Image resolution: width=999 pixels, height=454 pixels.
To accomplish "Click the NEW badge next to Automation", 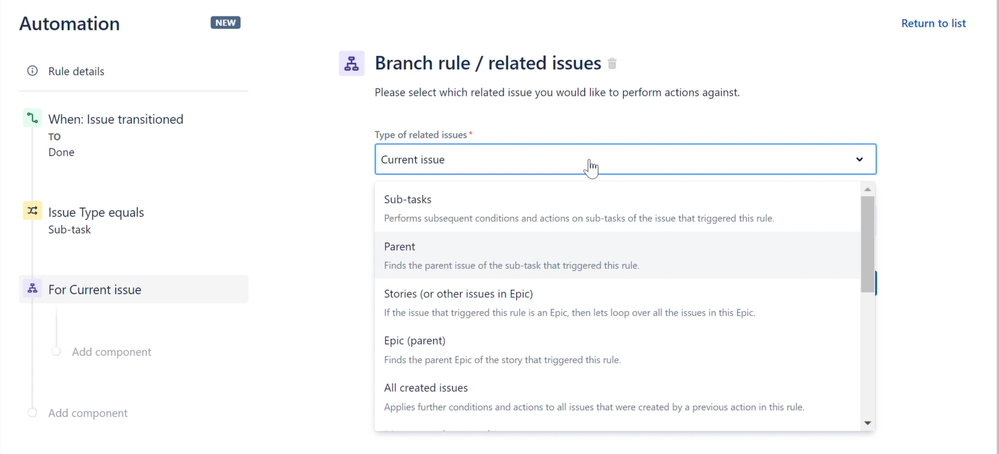I will pyautogui.click(x=226, y=24).
